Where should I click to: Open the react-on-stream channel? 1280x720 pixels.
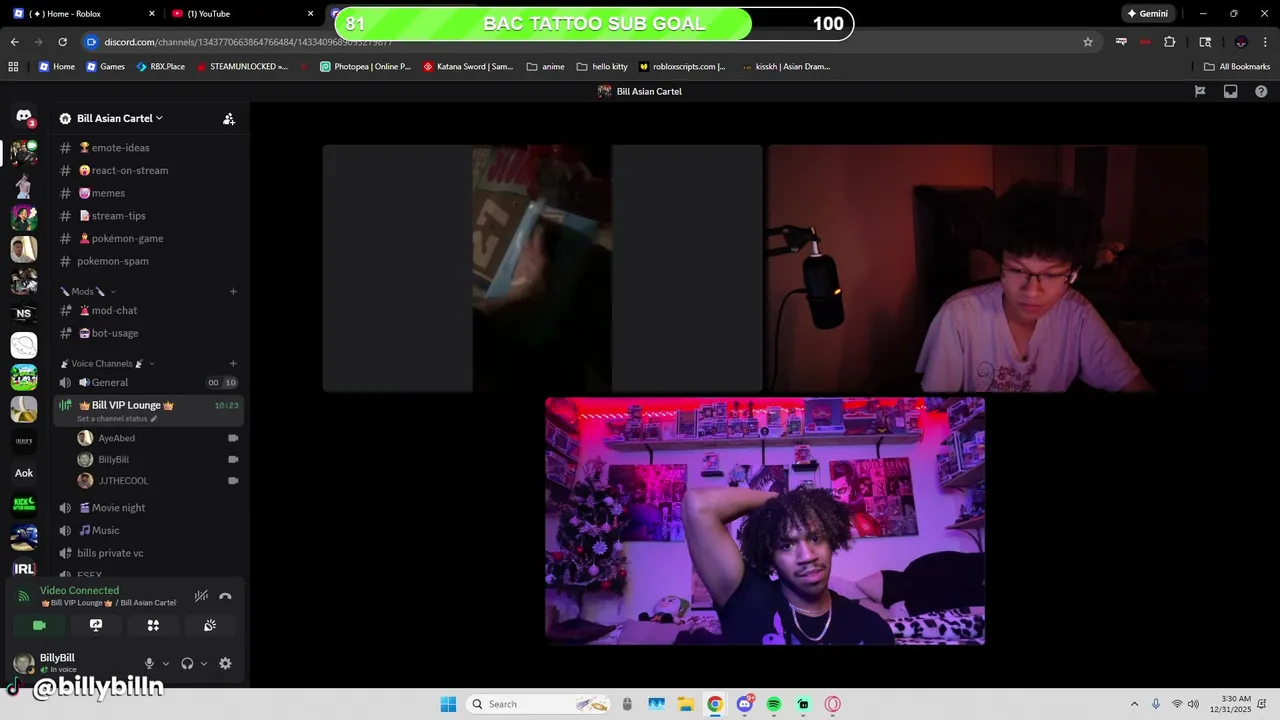(x=150, y=170)
